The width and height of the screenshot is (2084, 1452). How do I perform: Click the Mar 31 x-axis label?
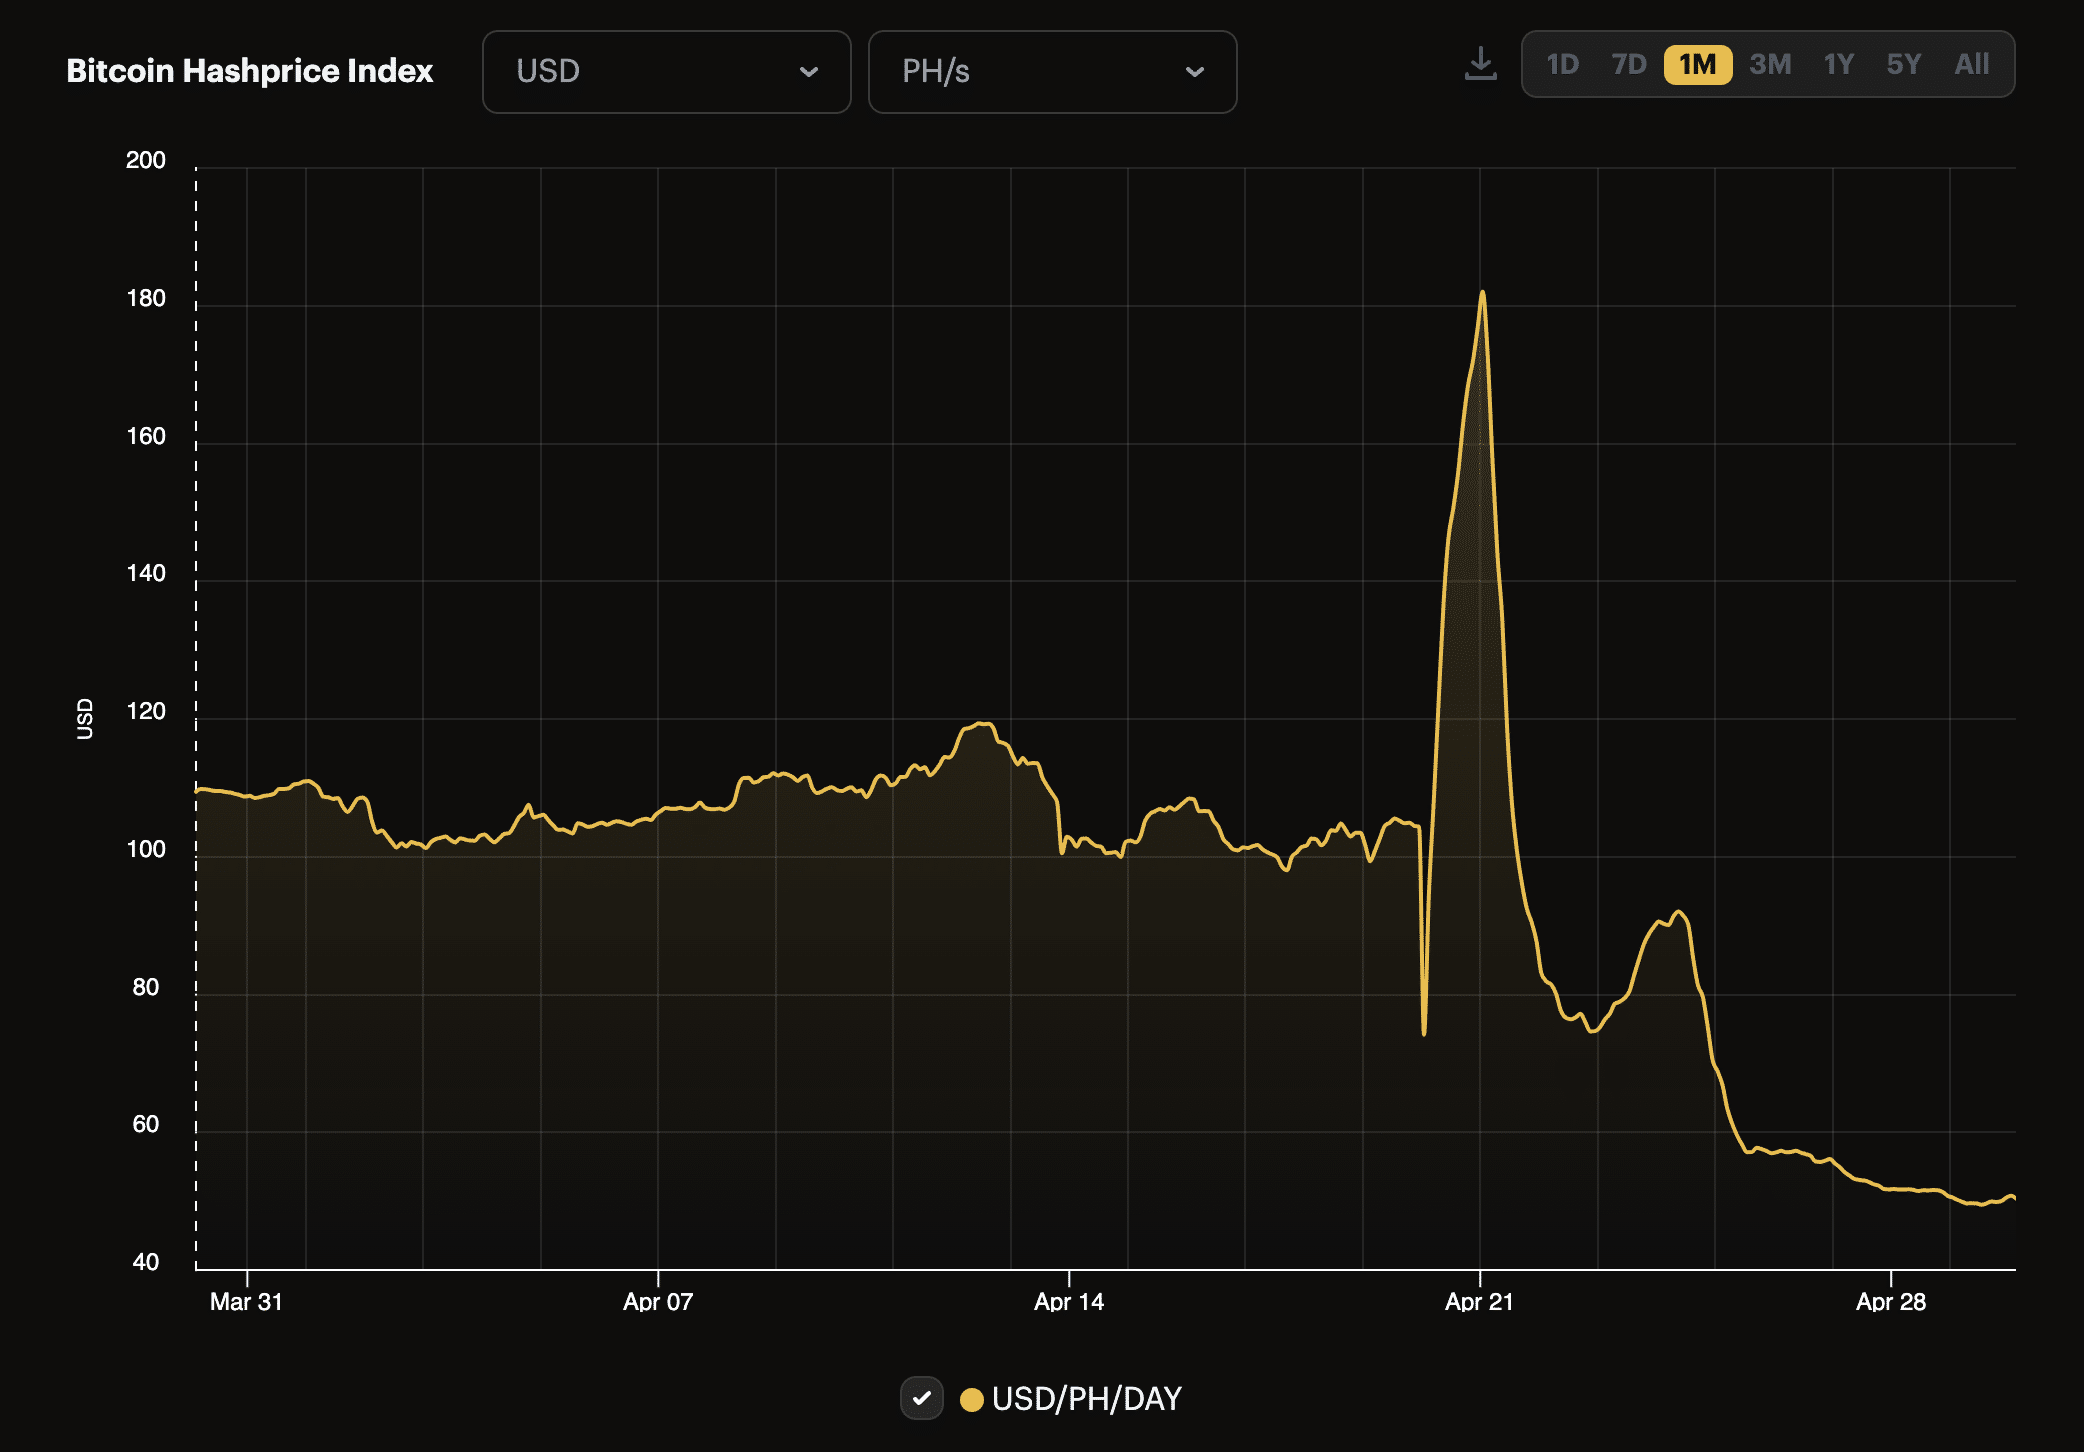(x=246, y=1302)
